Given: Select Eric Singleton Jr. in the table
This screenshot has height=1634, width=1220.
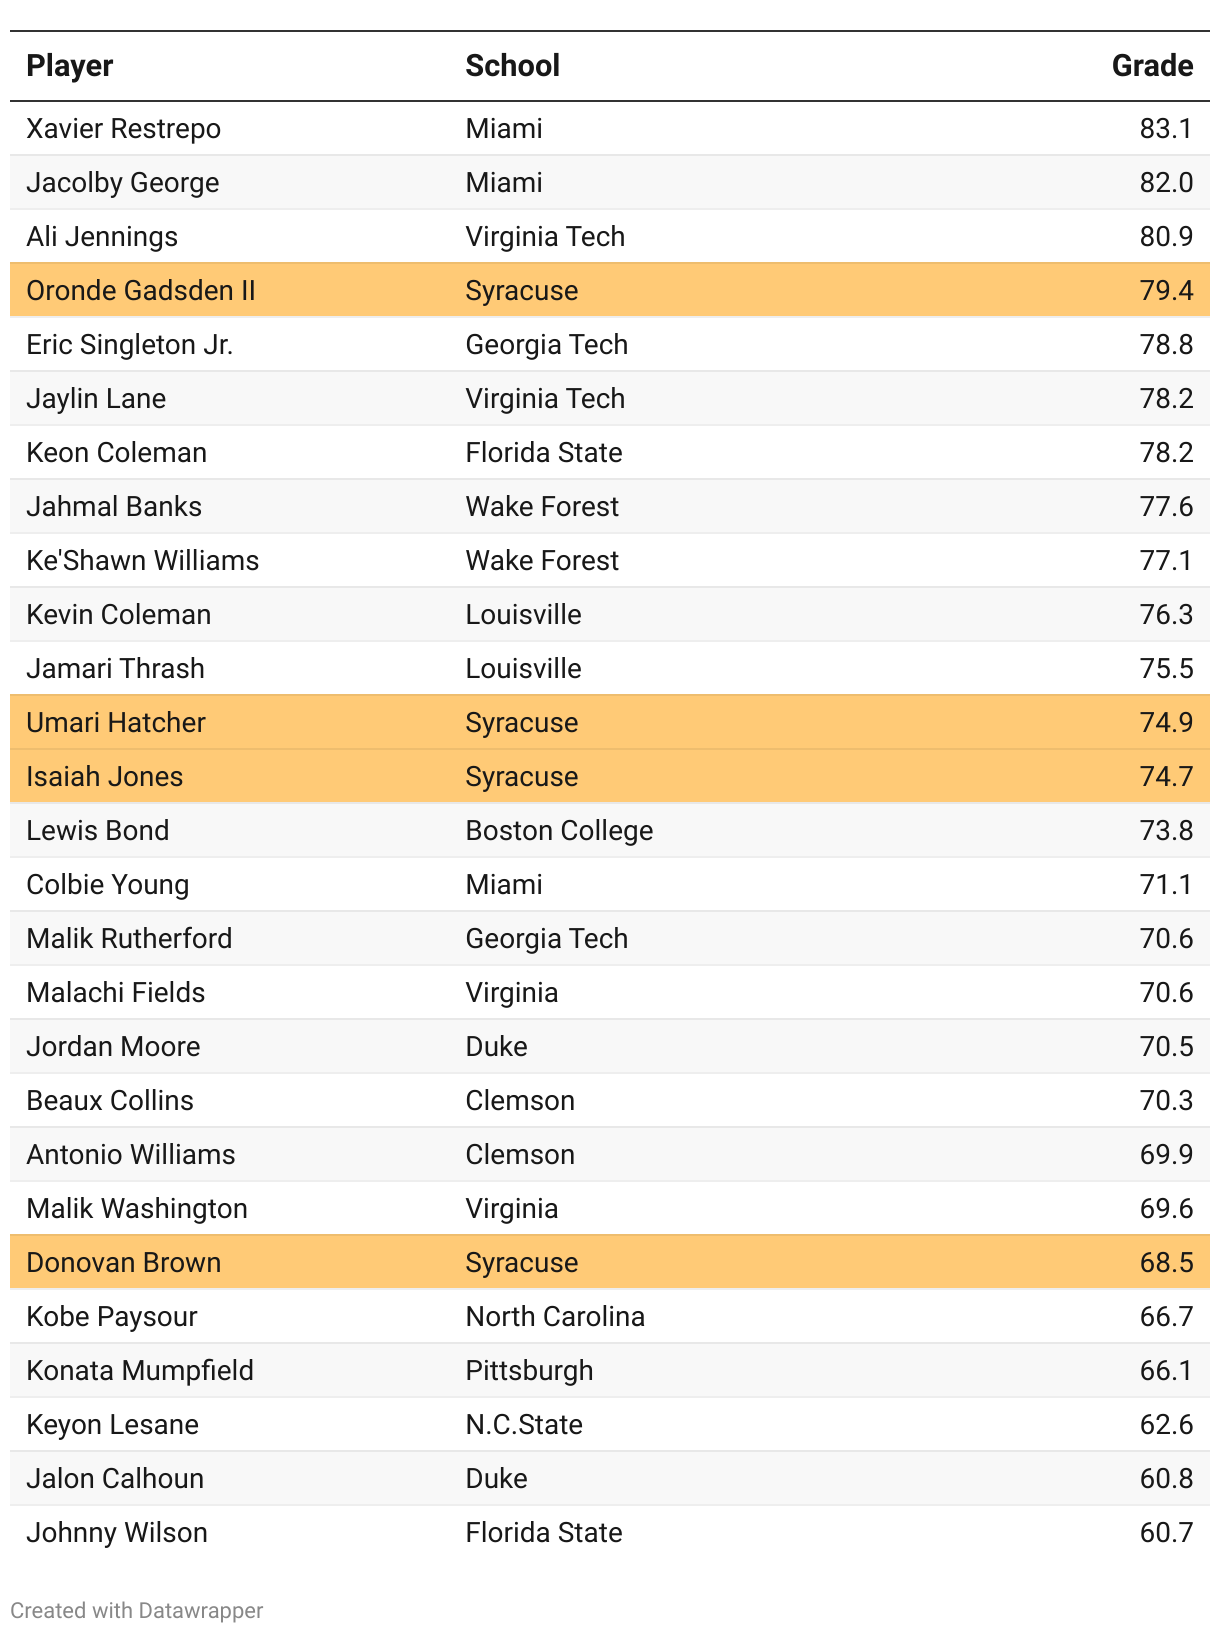Looking at the screenshot, I should tap(130, 345).
